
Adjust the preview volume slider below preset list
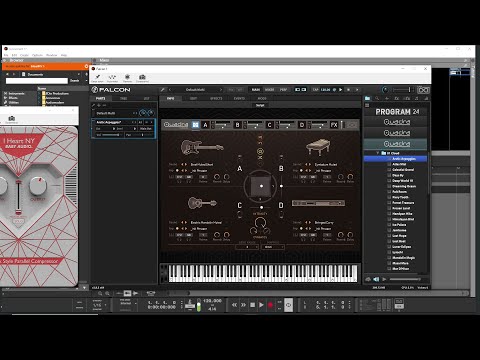coord(405,279)
